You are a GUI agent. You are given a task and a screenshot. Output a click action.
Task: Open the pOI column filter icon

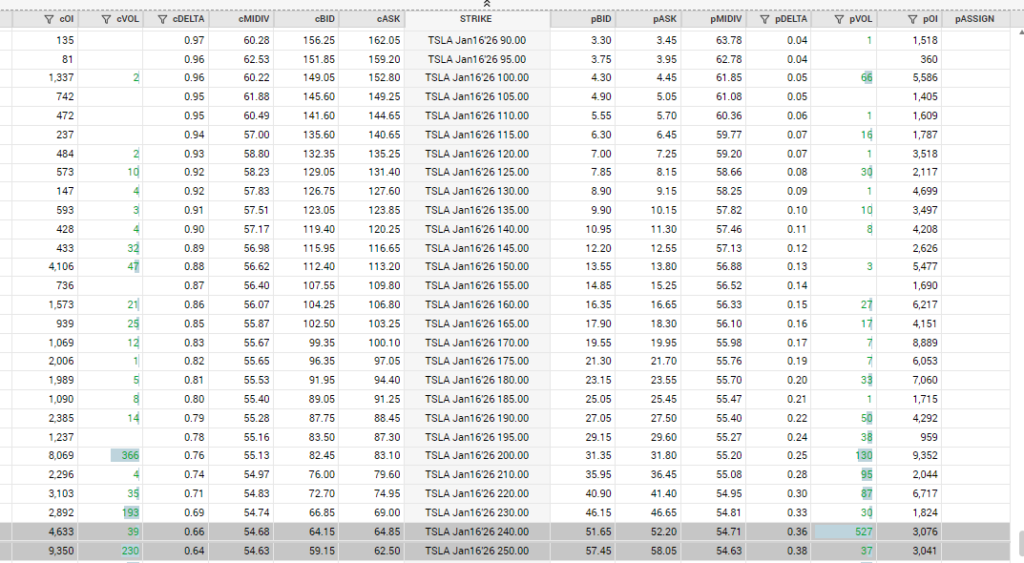pos(913,20)
